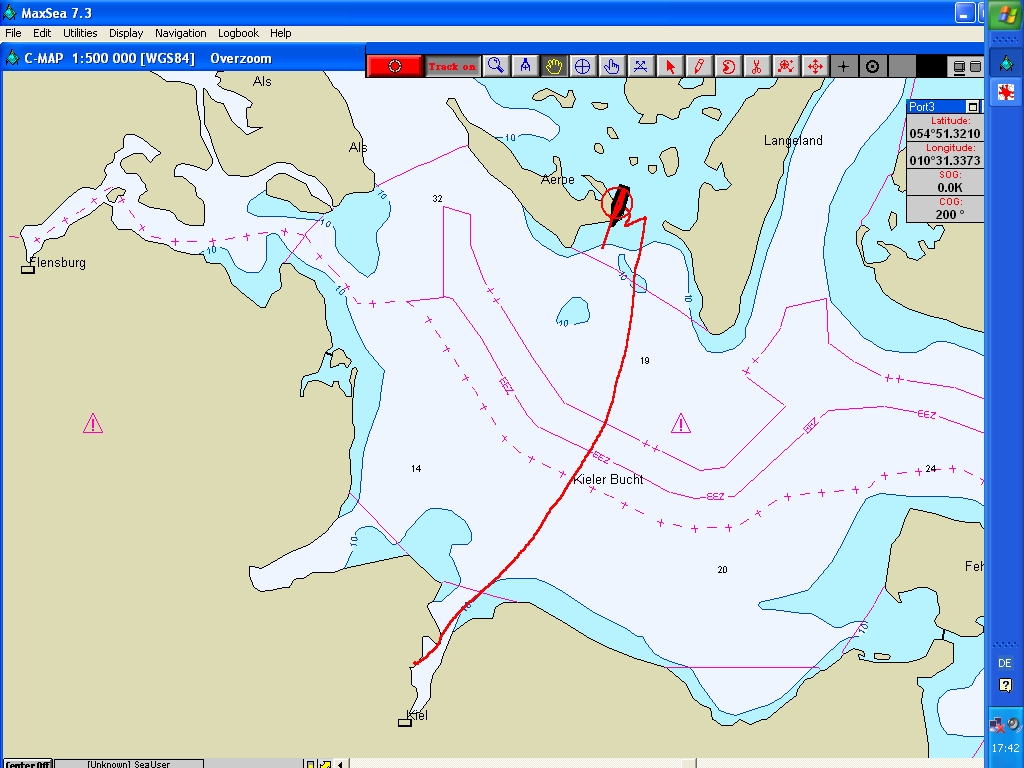The width and height of the screenshot is (1024, 768).
Task: Click the SOG value 0.0K
Action: click(950, 187)
